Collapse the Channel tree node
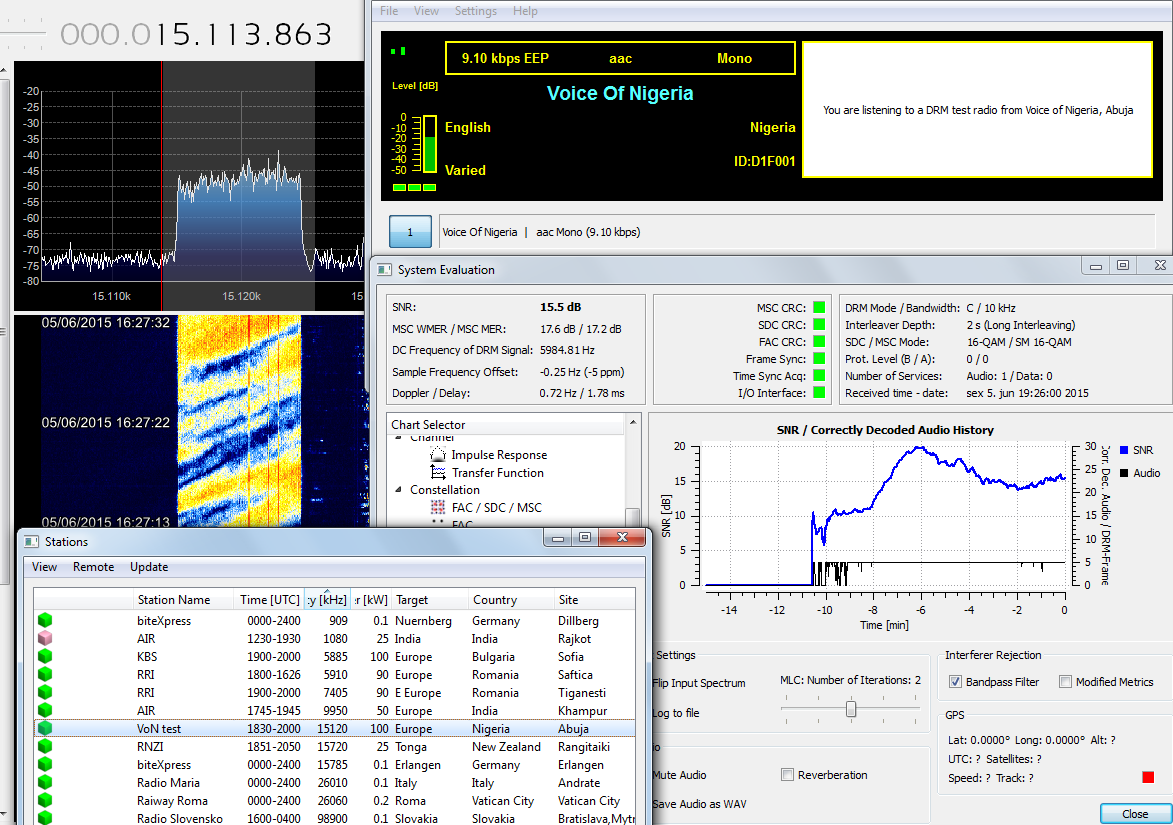This screenshot has width=1173, height=825. click(x=398, y=438)
